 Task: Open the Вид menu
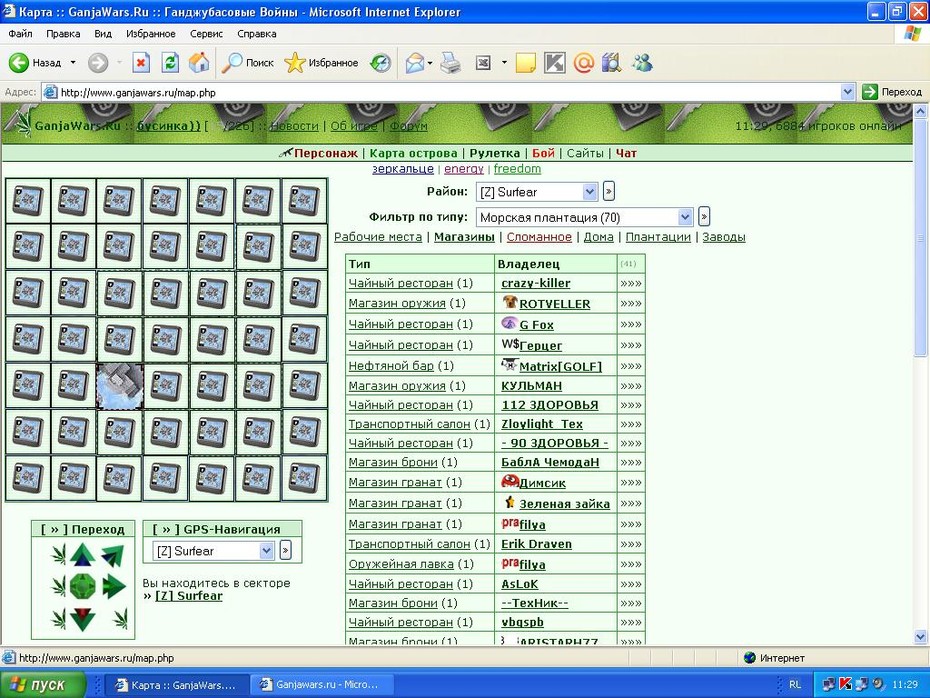coord(103,34)
